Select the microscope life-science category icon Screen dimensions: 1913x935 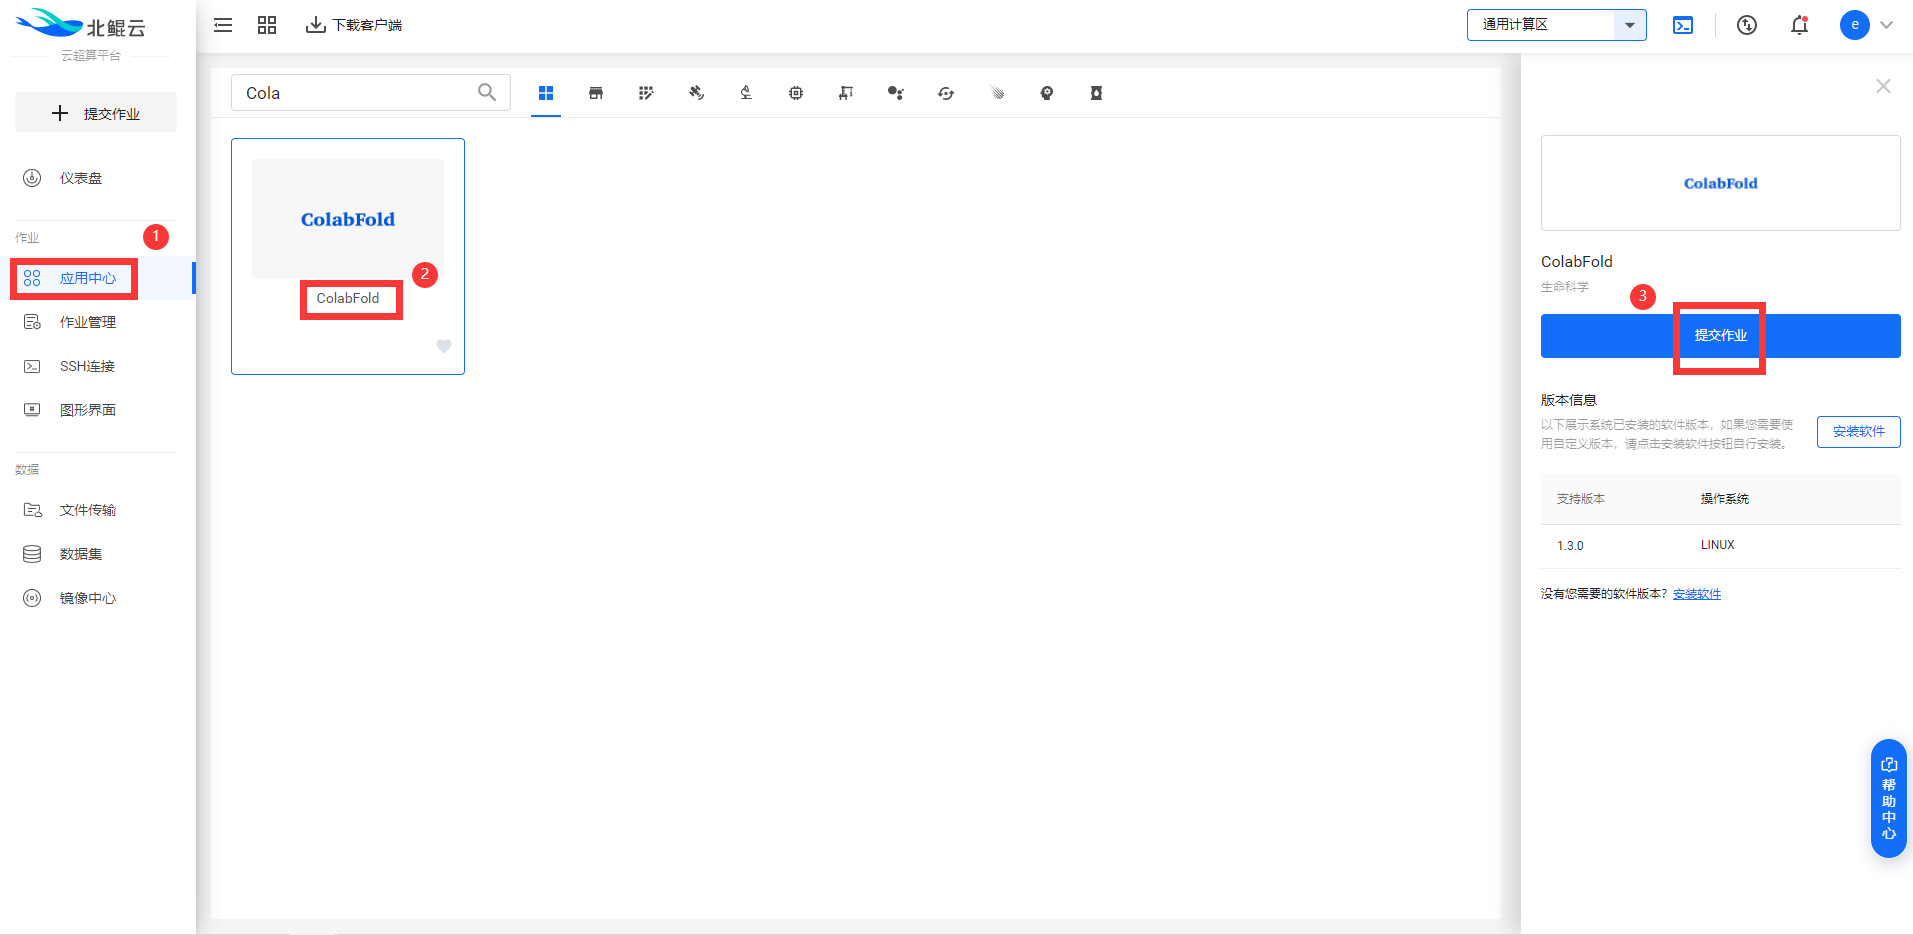(746, 93)
